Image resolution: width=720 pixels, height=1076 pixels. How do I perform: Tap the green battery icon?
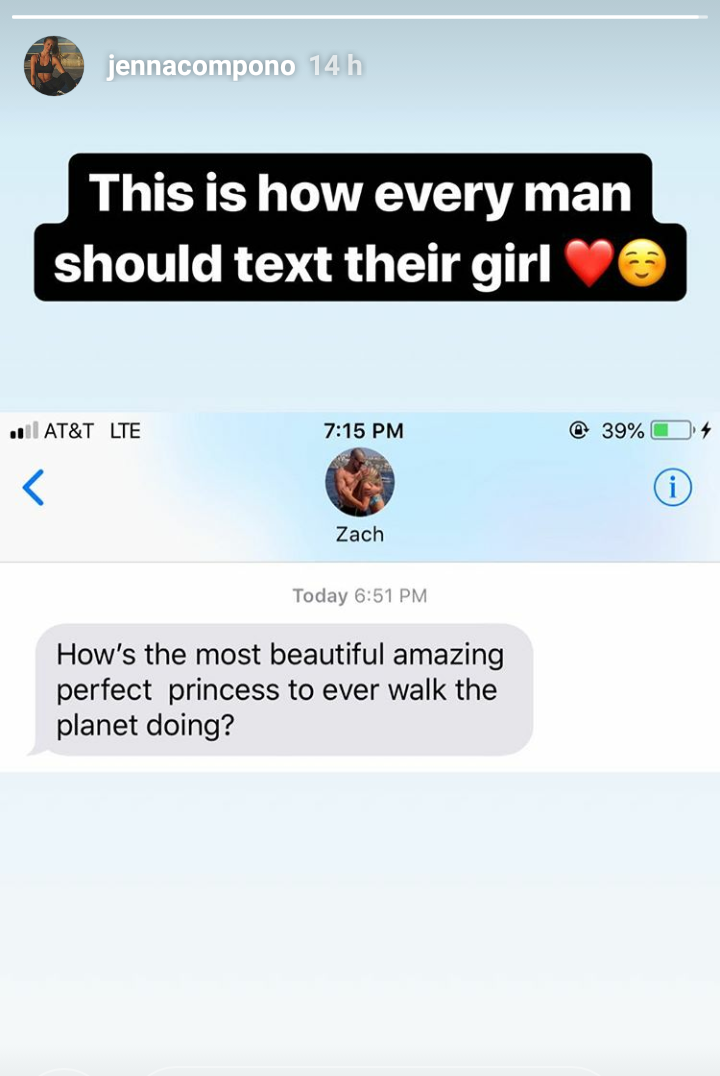tap(672, 430)
